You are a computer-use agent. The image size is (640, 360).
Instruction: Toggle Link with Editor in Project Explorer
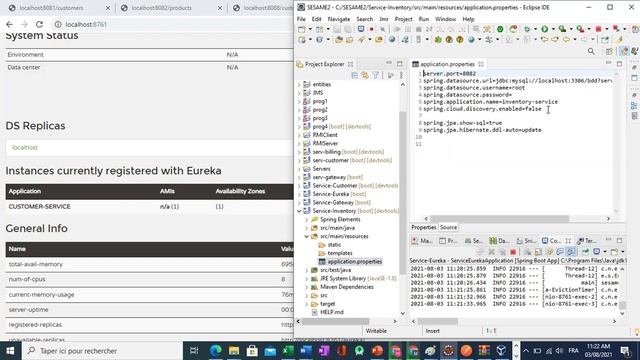pyautogui.click(x=365, y=75)
